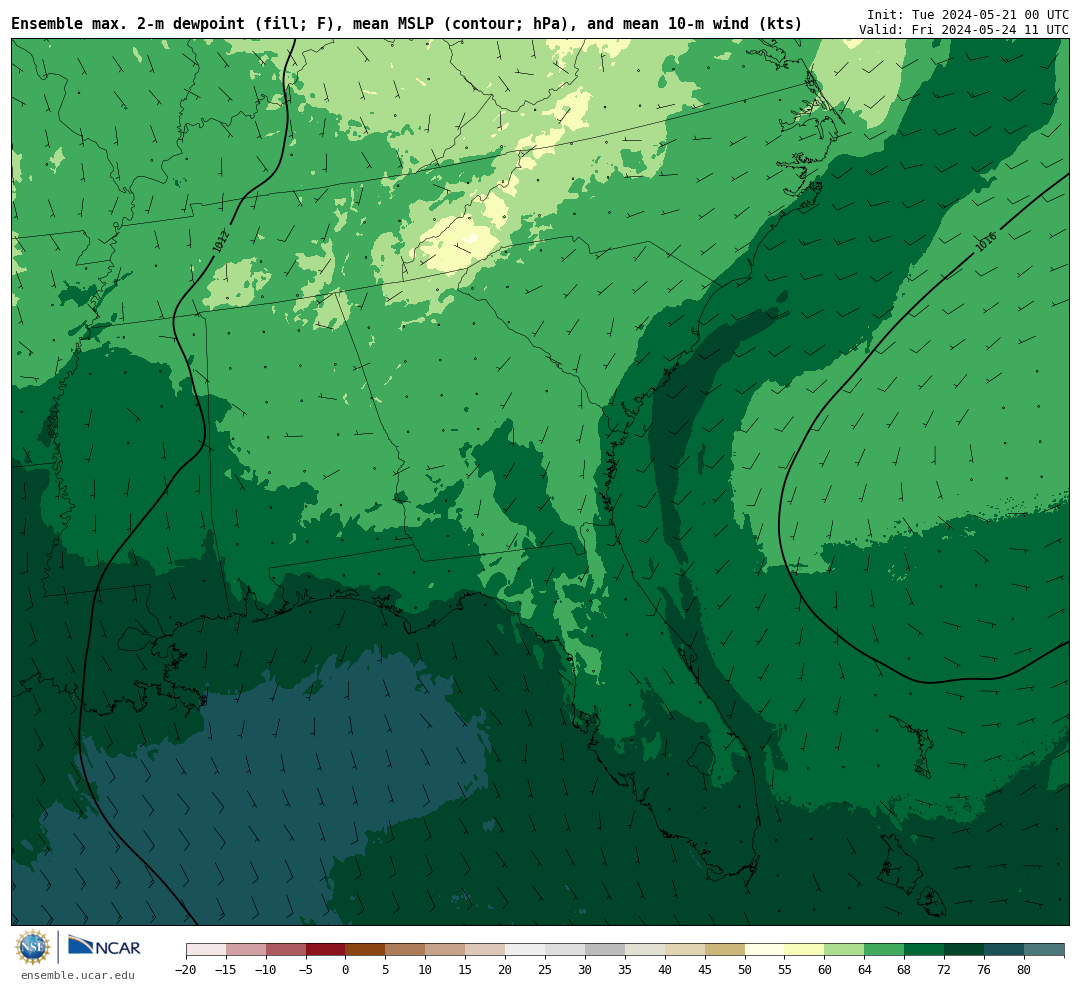Click the -10 colorbar tick label
The width and height of the screenshot is (1080, 988).
(266, 970)
